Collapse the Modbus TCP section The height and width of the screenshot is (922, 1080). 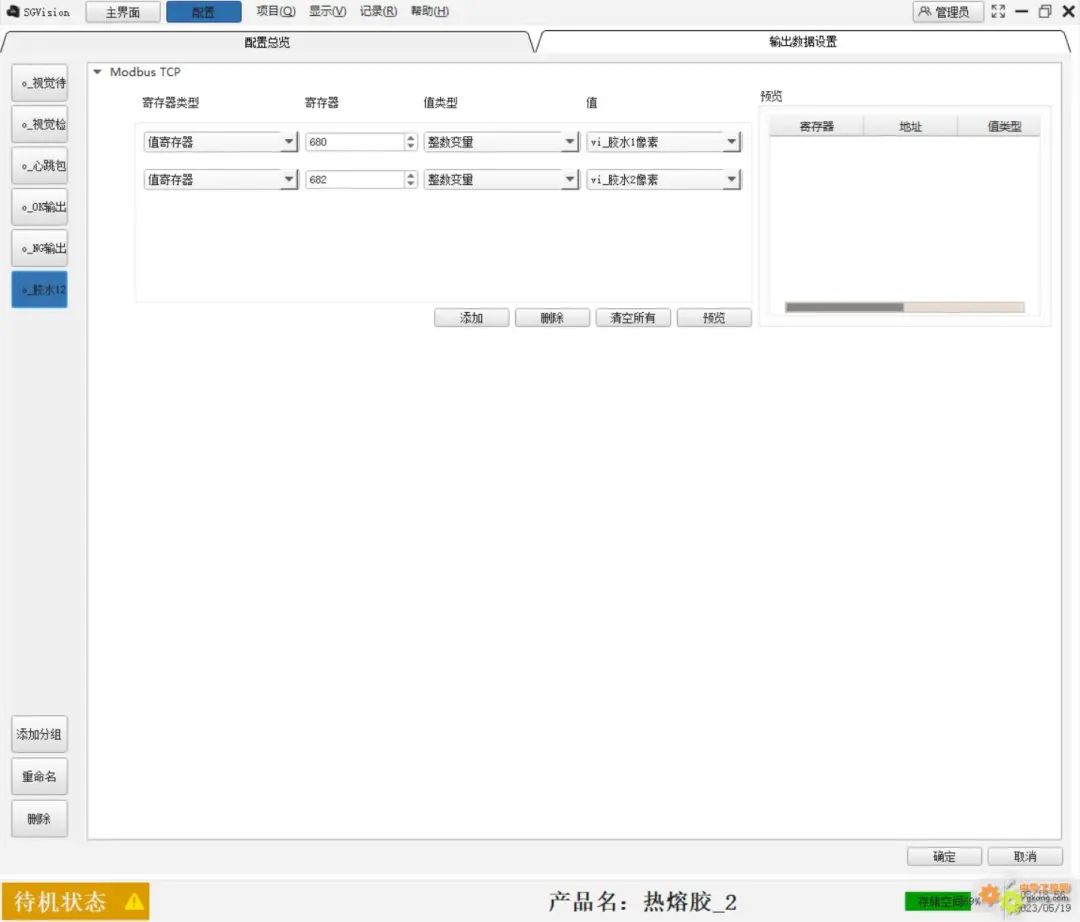pos(96,72)
